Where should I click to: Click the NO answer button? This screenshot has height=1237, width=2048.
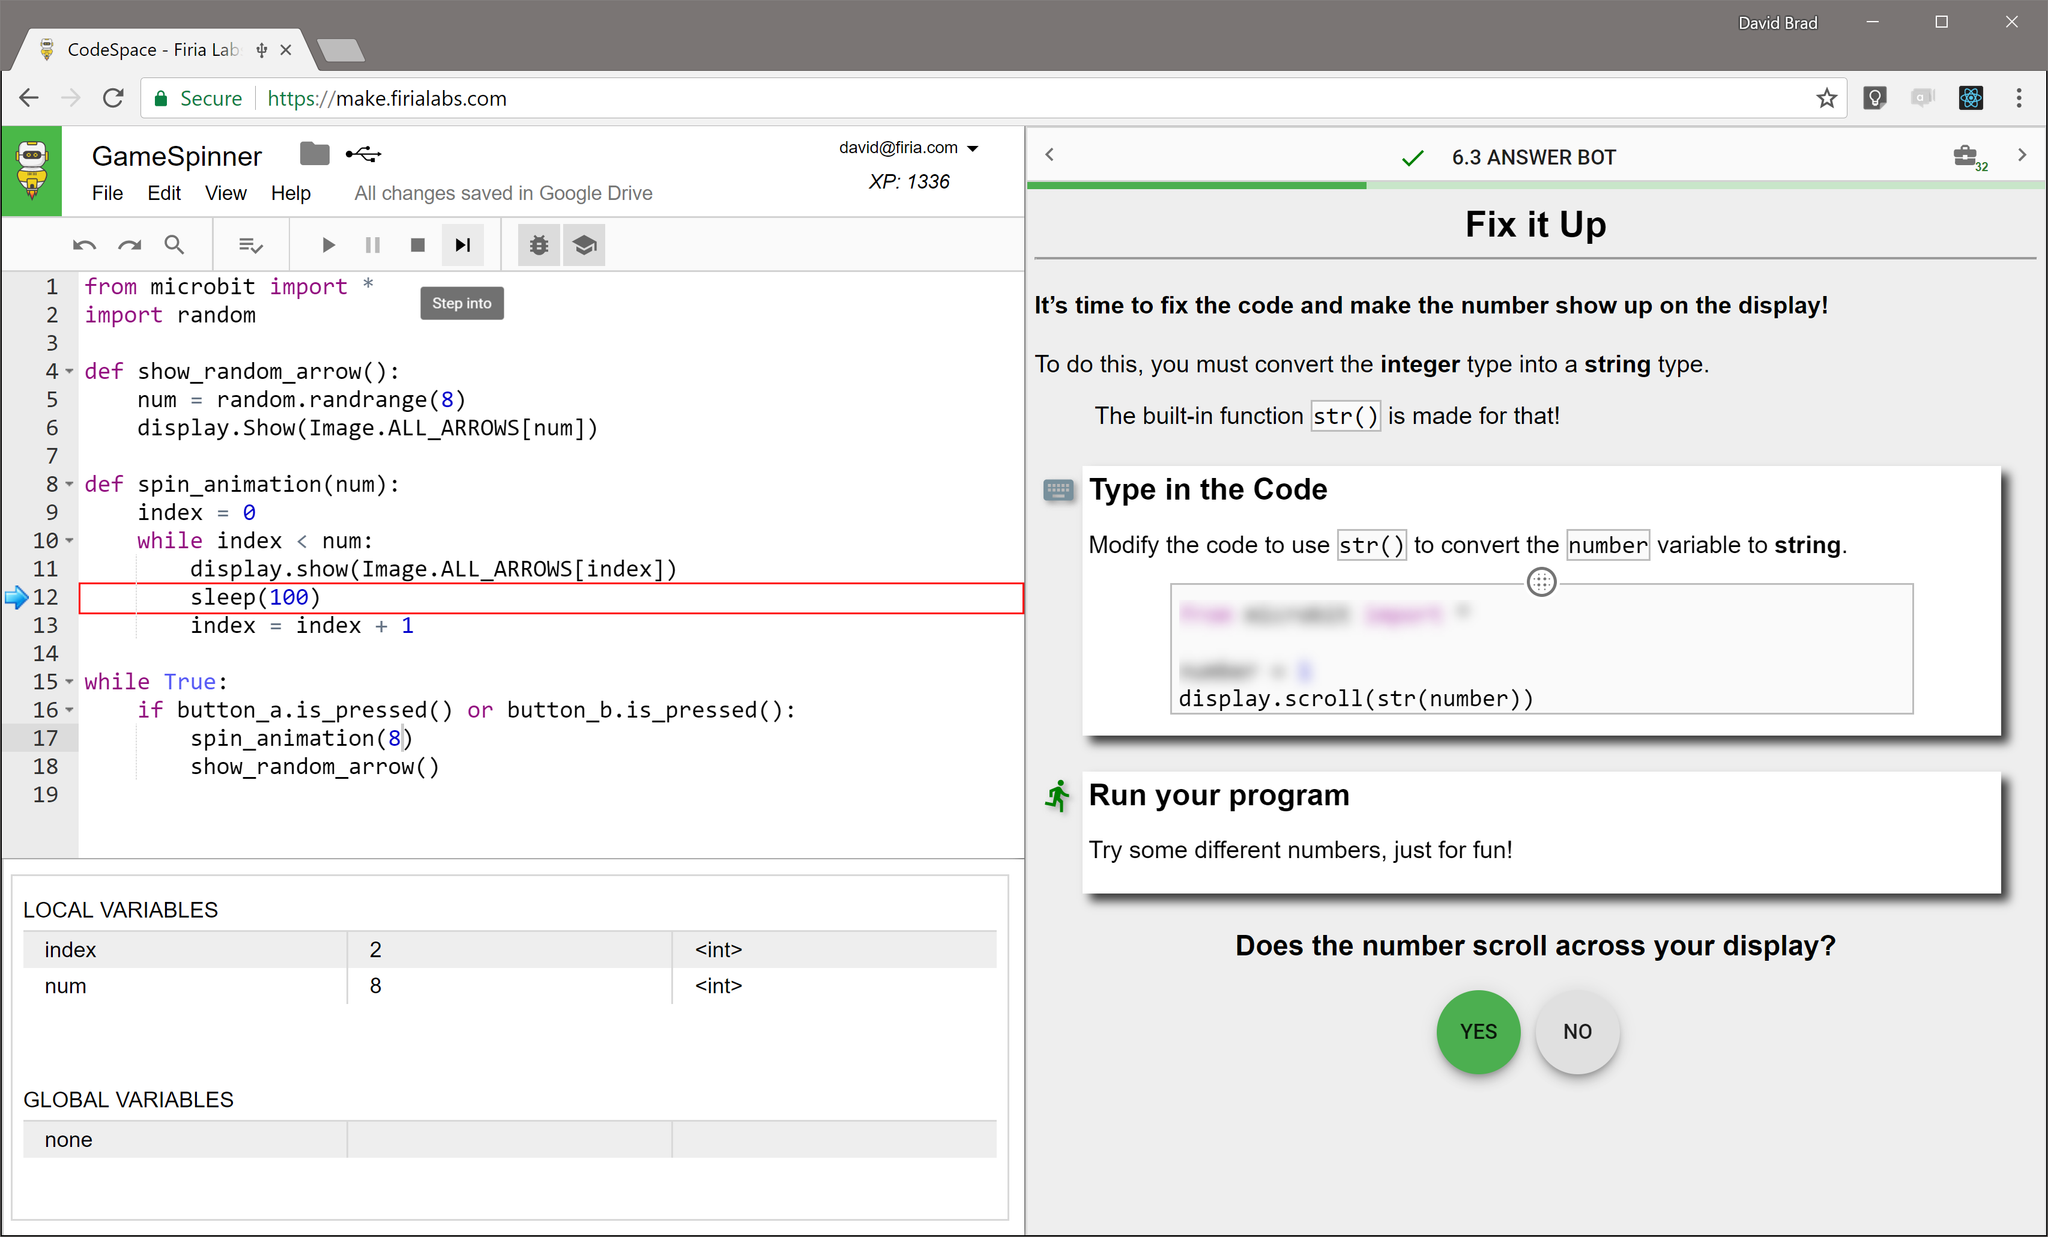pyautogui.click(x=1577, y=1031)
